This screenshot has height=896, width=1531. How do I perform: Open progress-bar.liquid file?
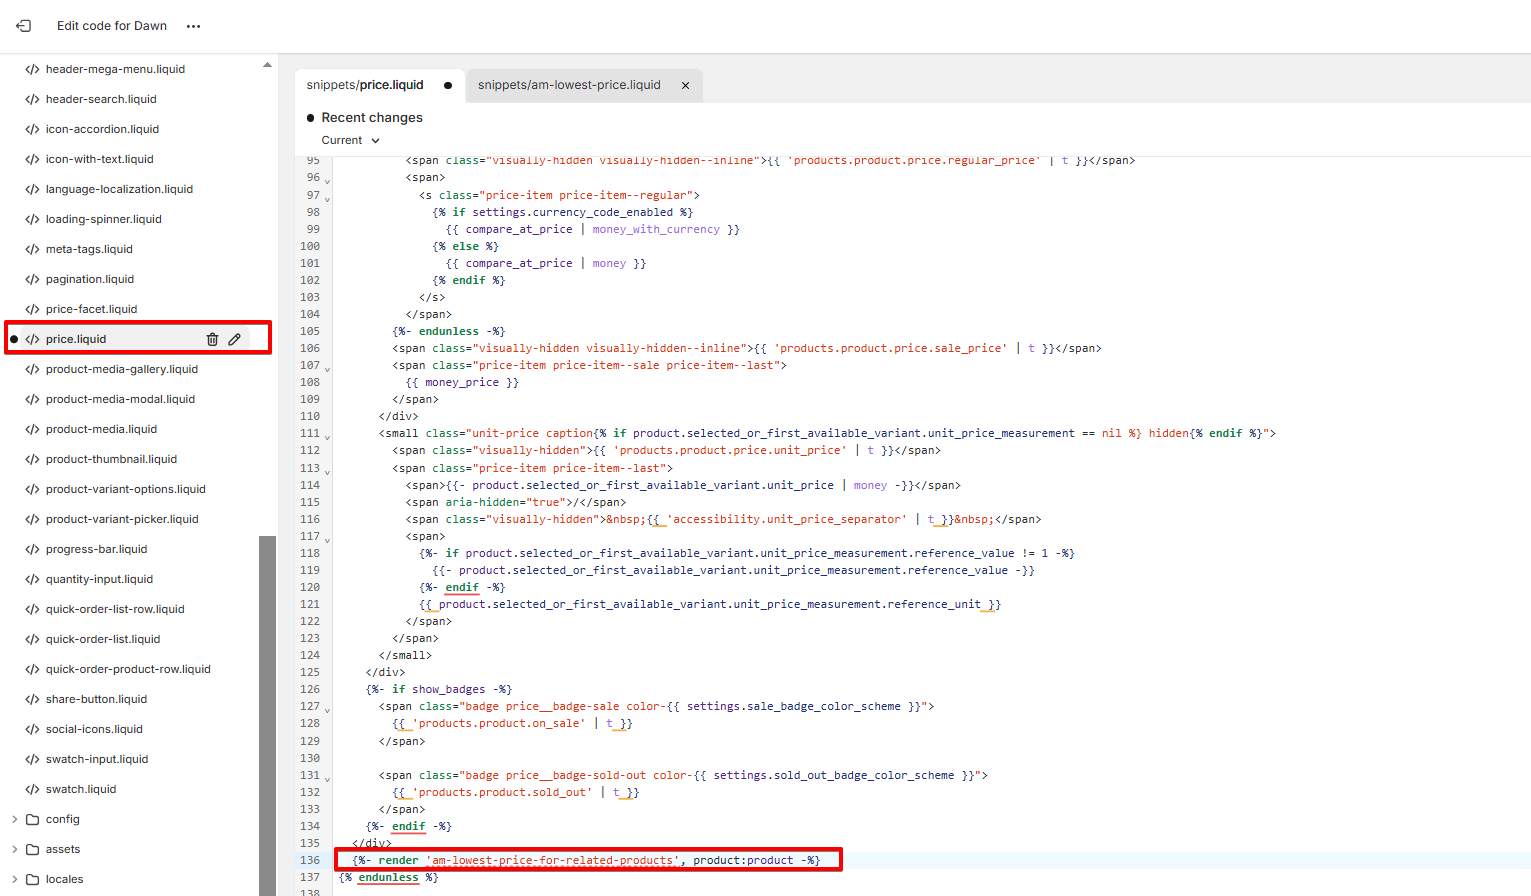[x=96, y=549]
